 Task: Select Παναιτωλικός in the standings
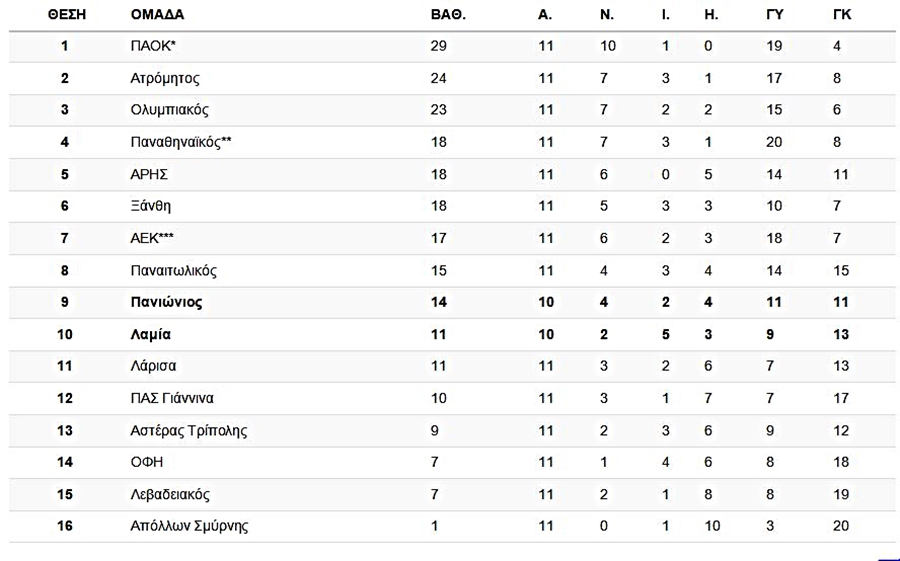(173, 270)
